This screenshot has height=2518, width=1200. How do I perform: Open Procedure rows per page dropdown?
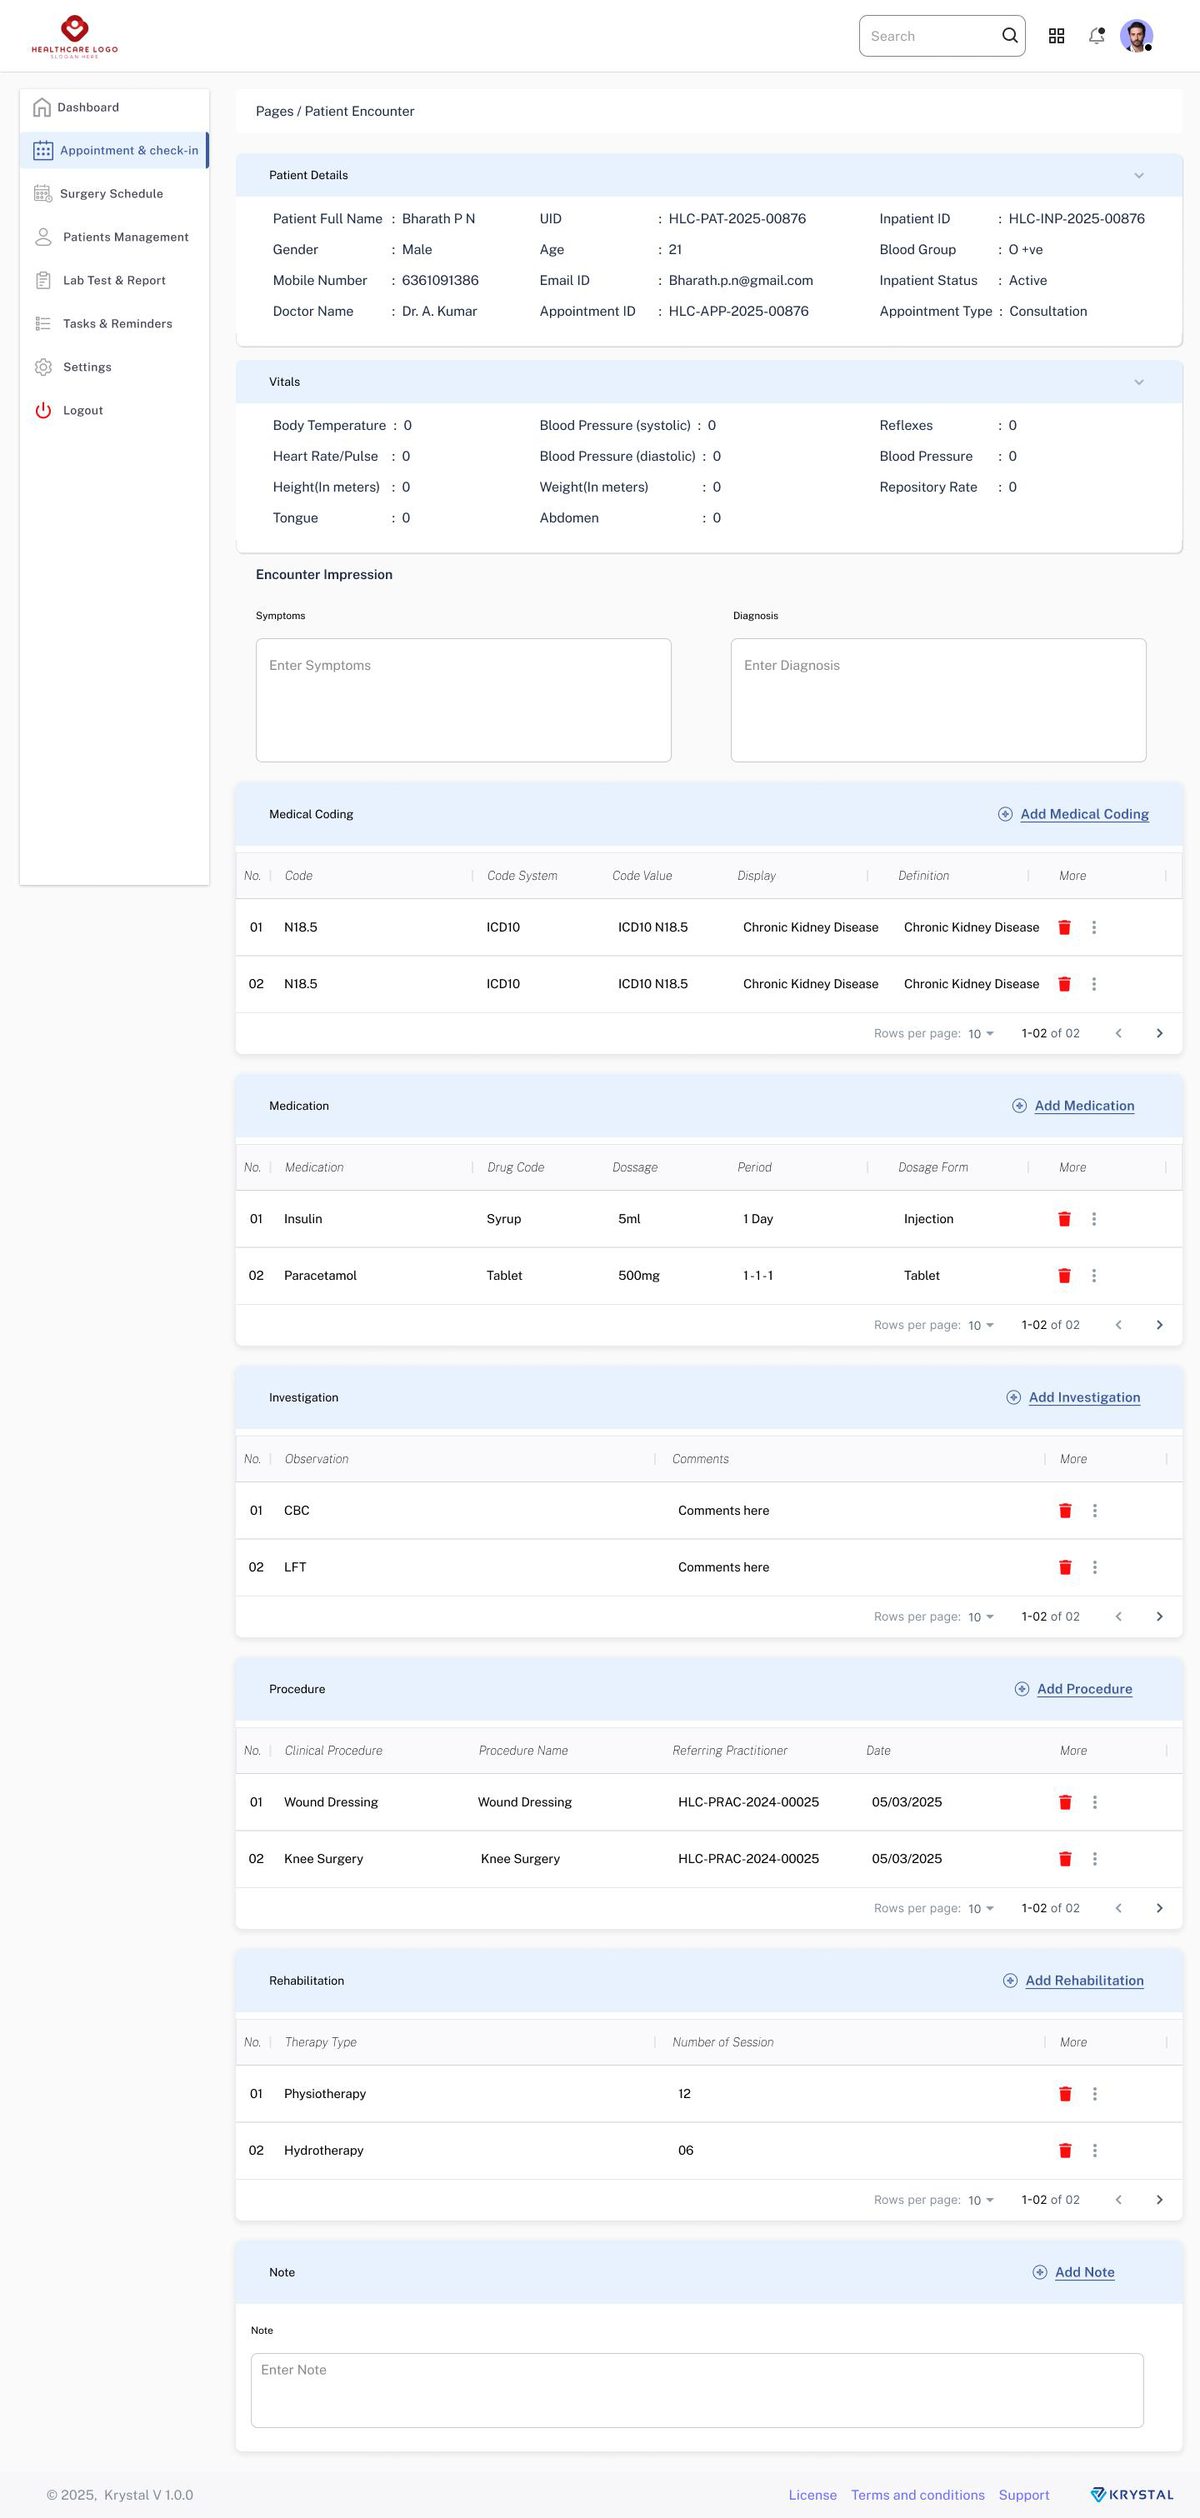click(x=981, y=1909)
